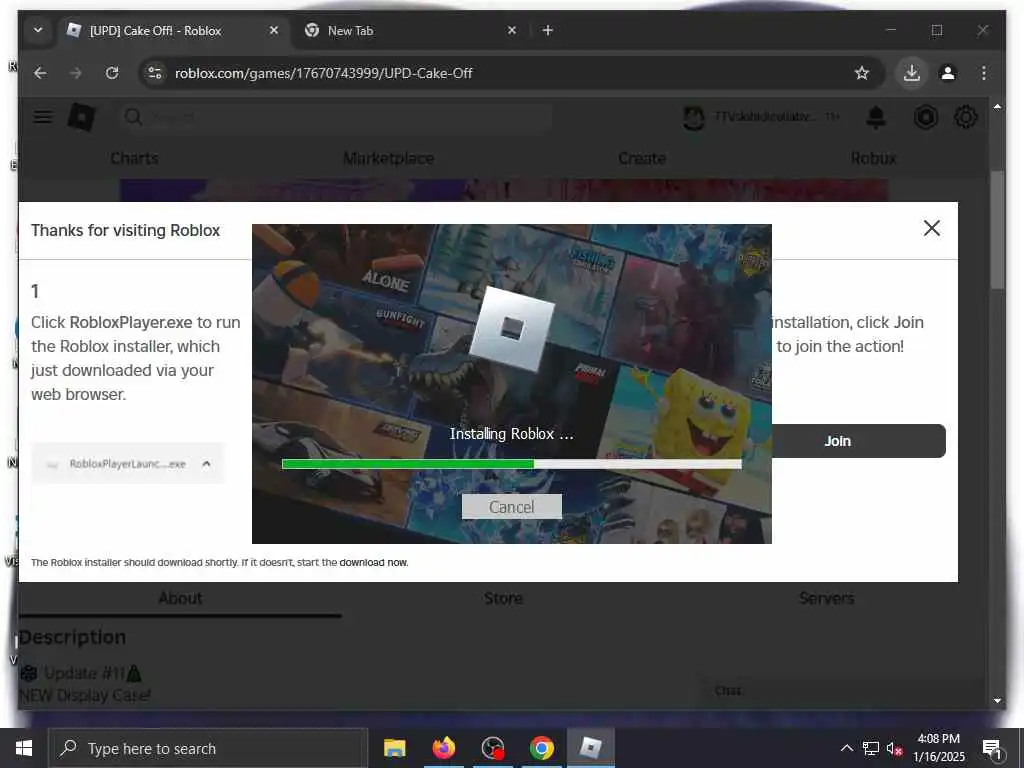Viewport: 1024px width, 768px height.
Task: Click the scrollbar up arrow
Action: point(997,106)
